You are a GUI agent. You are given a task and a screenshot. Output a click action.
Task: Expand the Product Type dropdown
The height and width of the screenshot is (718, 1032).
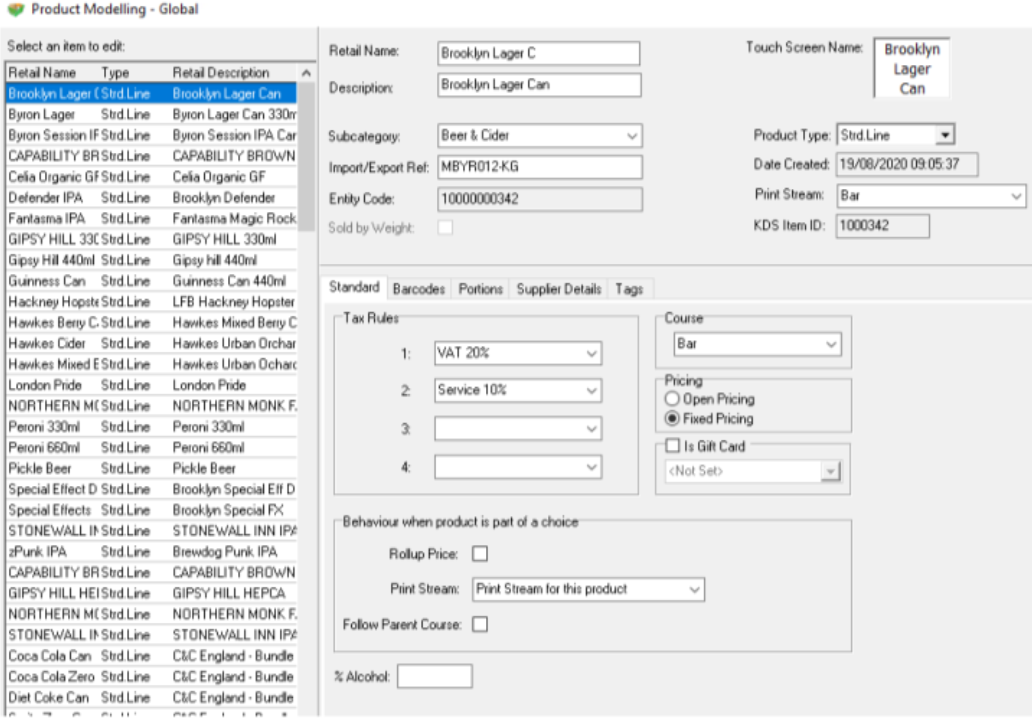click(945, 135)
